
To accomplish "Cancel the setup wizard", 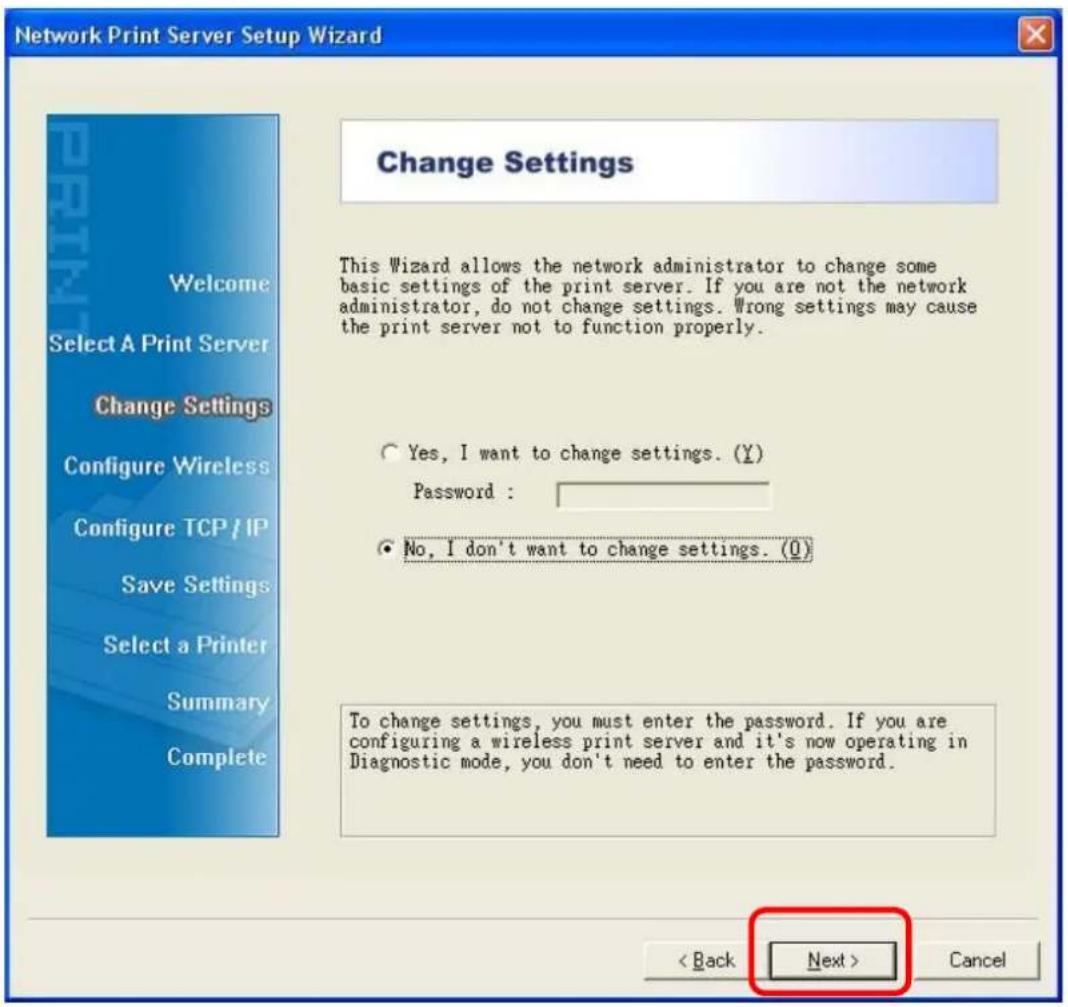I will (x=975, y=961).
